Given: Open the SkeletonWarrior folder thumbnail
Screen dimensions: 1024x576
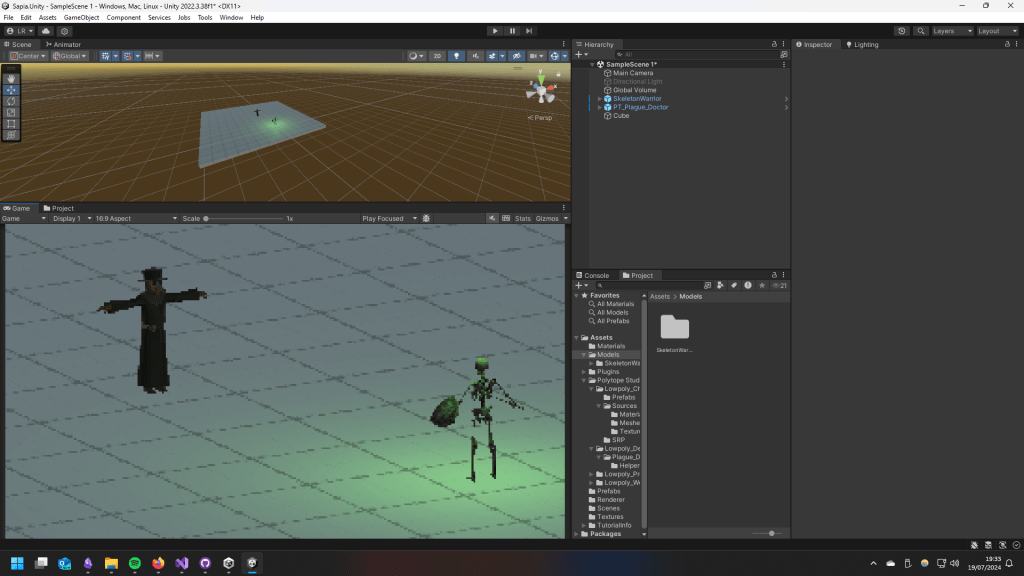Looking at the screenshot, I should 675,328.
